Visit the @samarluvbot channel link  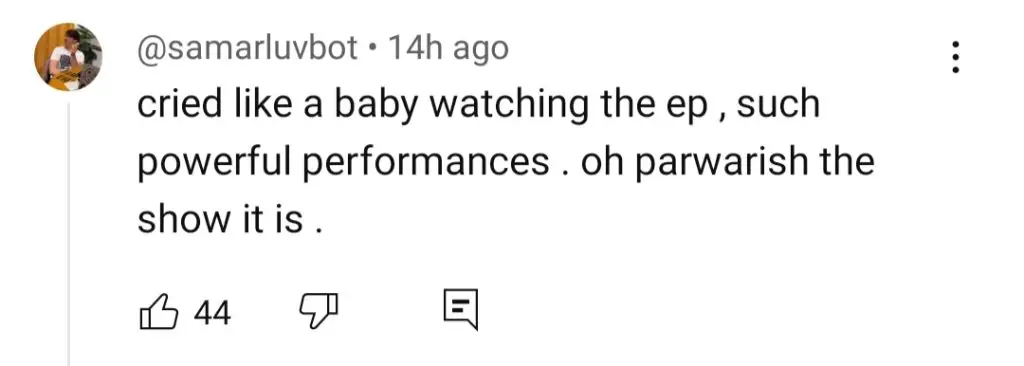[248, 48]
